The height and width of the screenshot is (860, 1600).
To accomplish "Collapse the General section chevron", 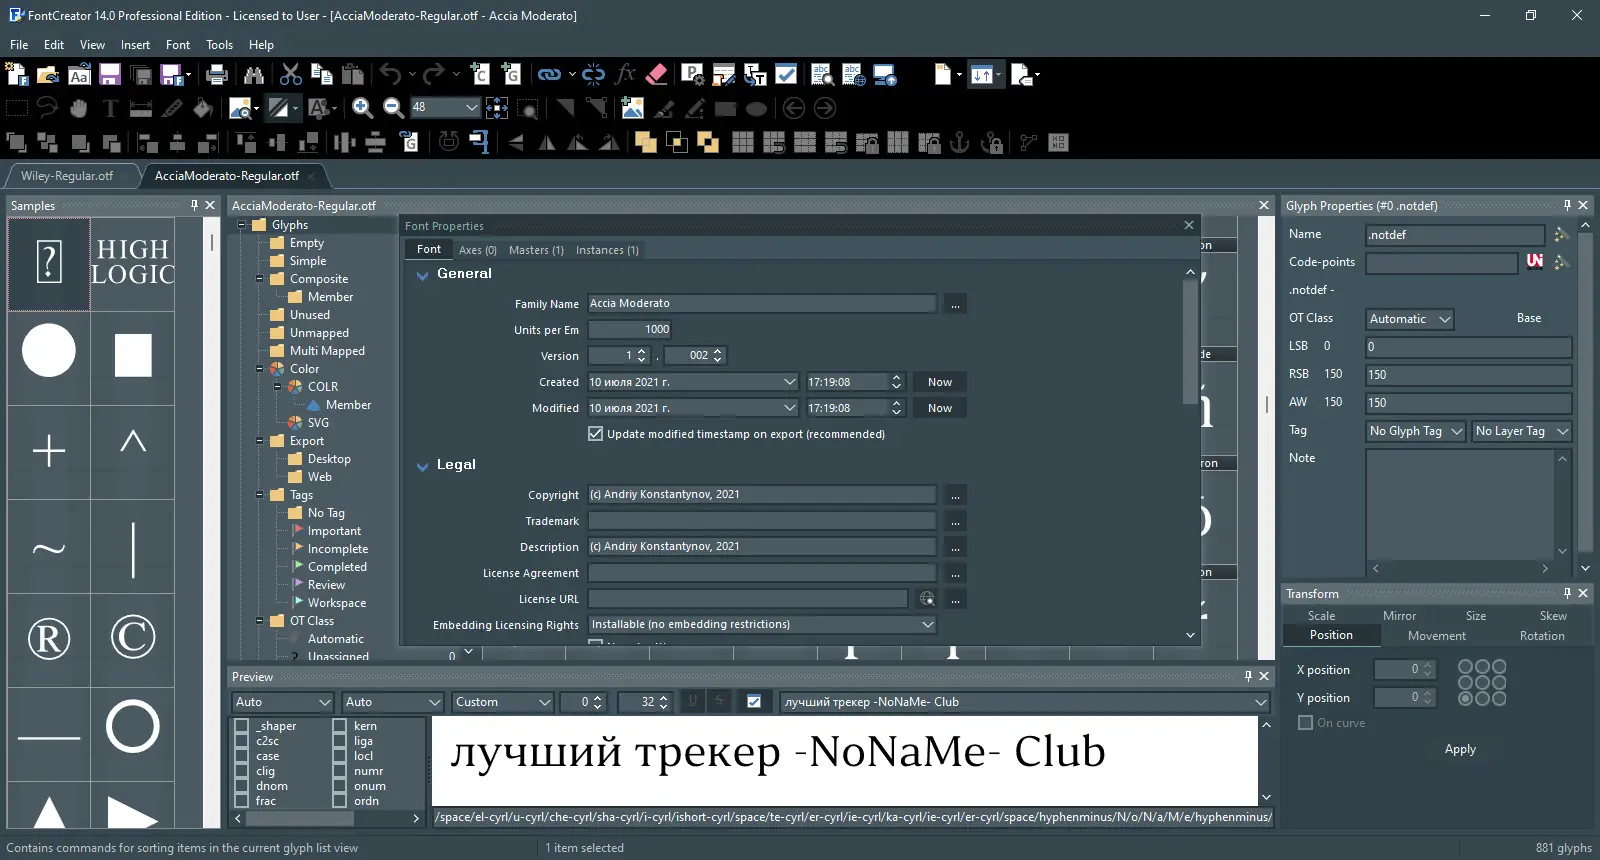I will 422,275.
